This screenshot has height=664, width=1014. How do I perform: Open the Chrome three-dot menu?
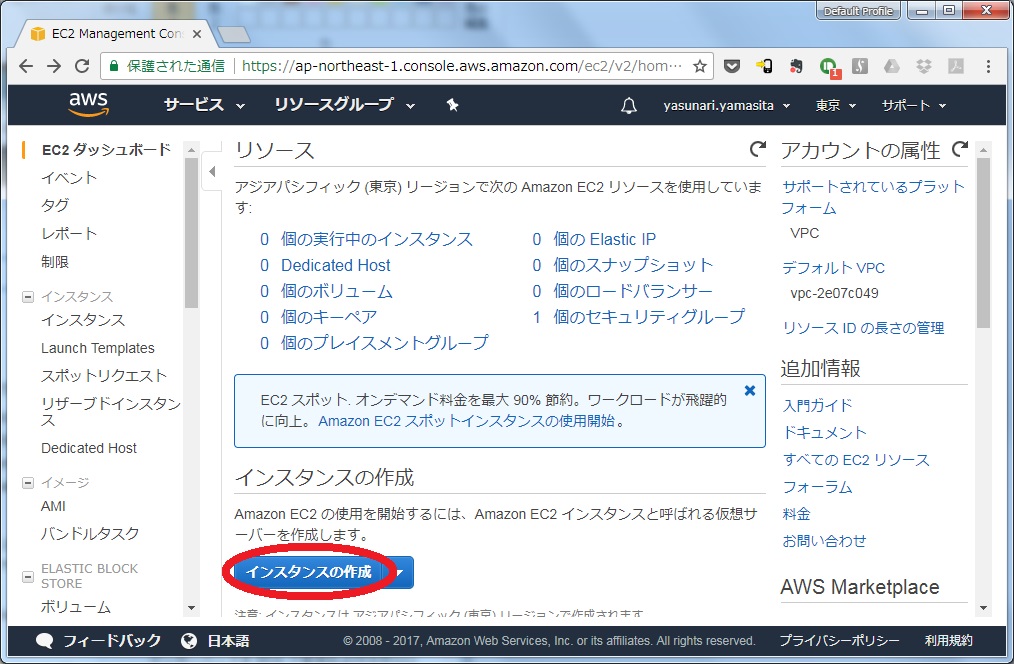point(988,66)
